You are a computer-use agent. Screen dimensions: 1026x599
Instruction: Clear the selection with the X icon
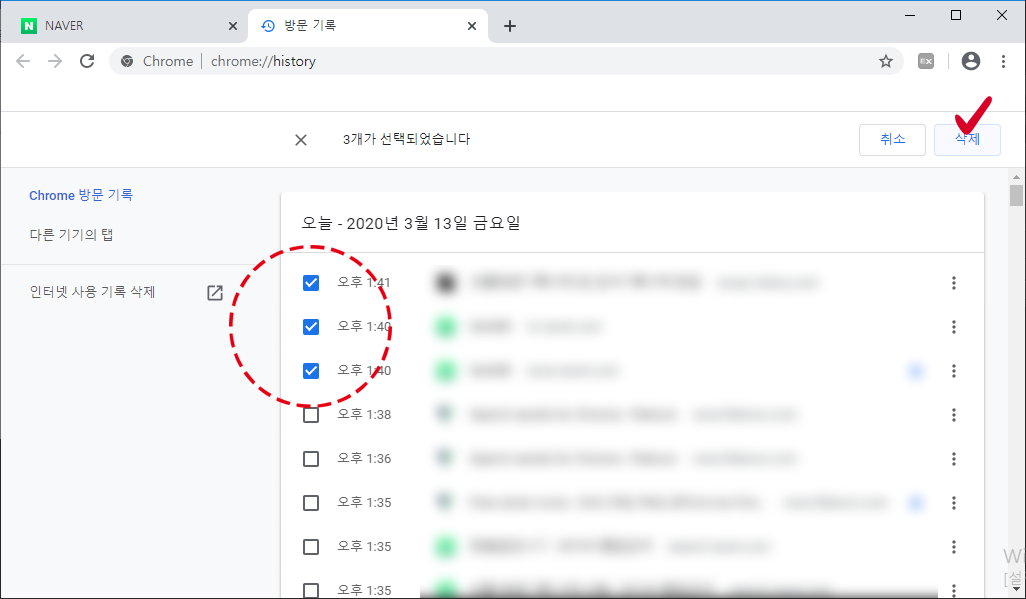[x=301, y=139]
